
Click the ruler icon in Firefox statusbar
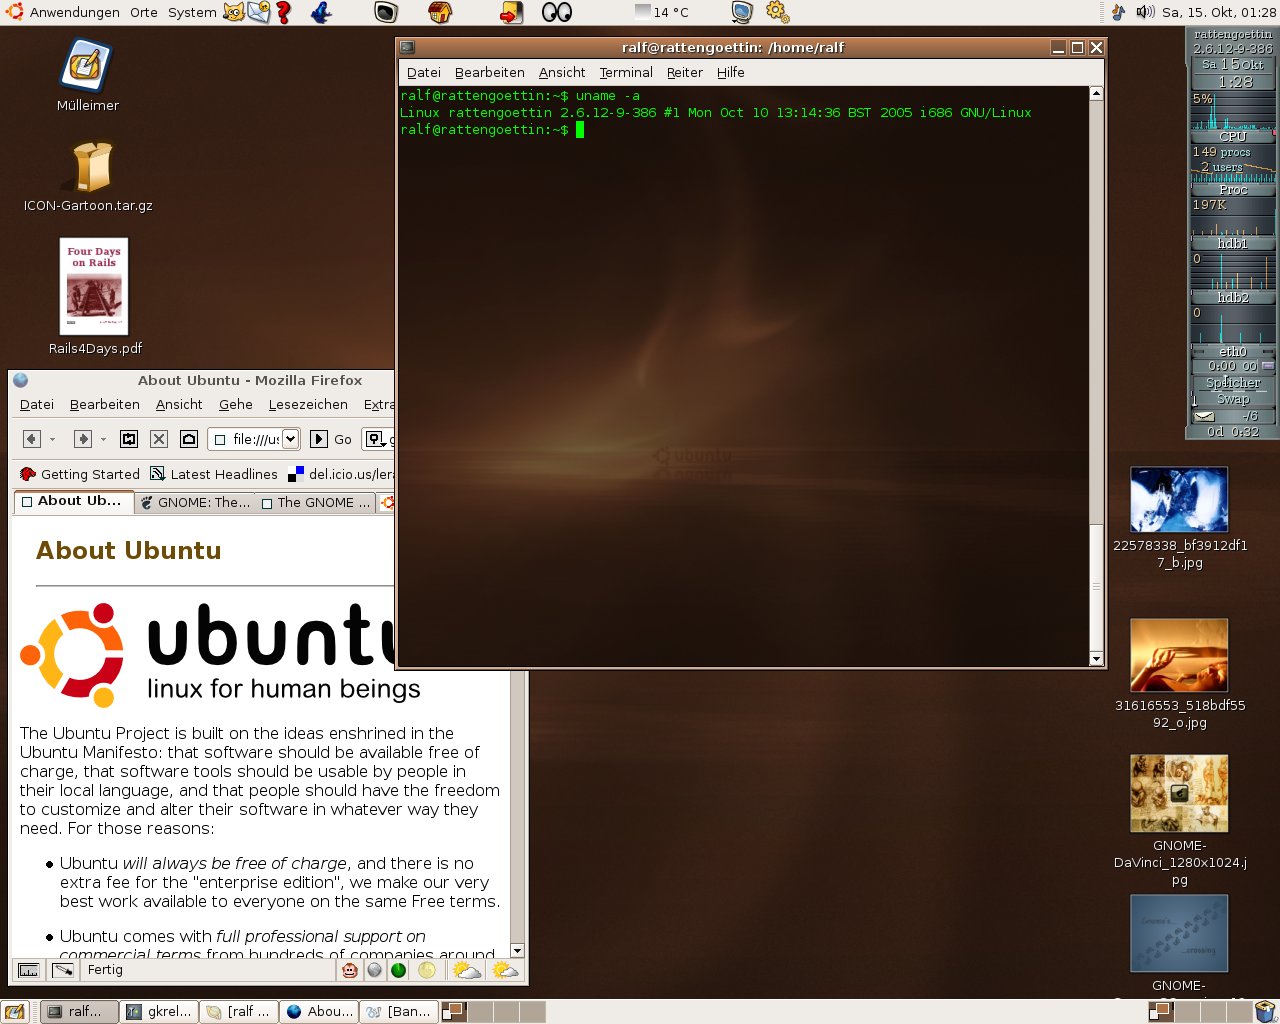pos(29,970)
